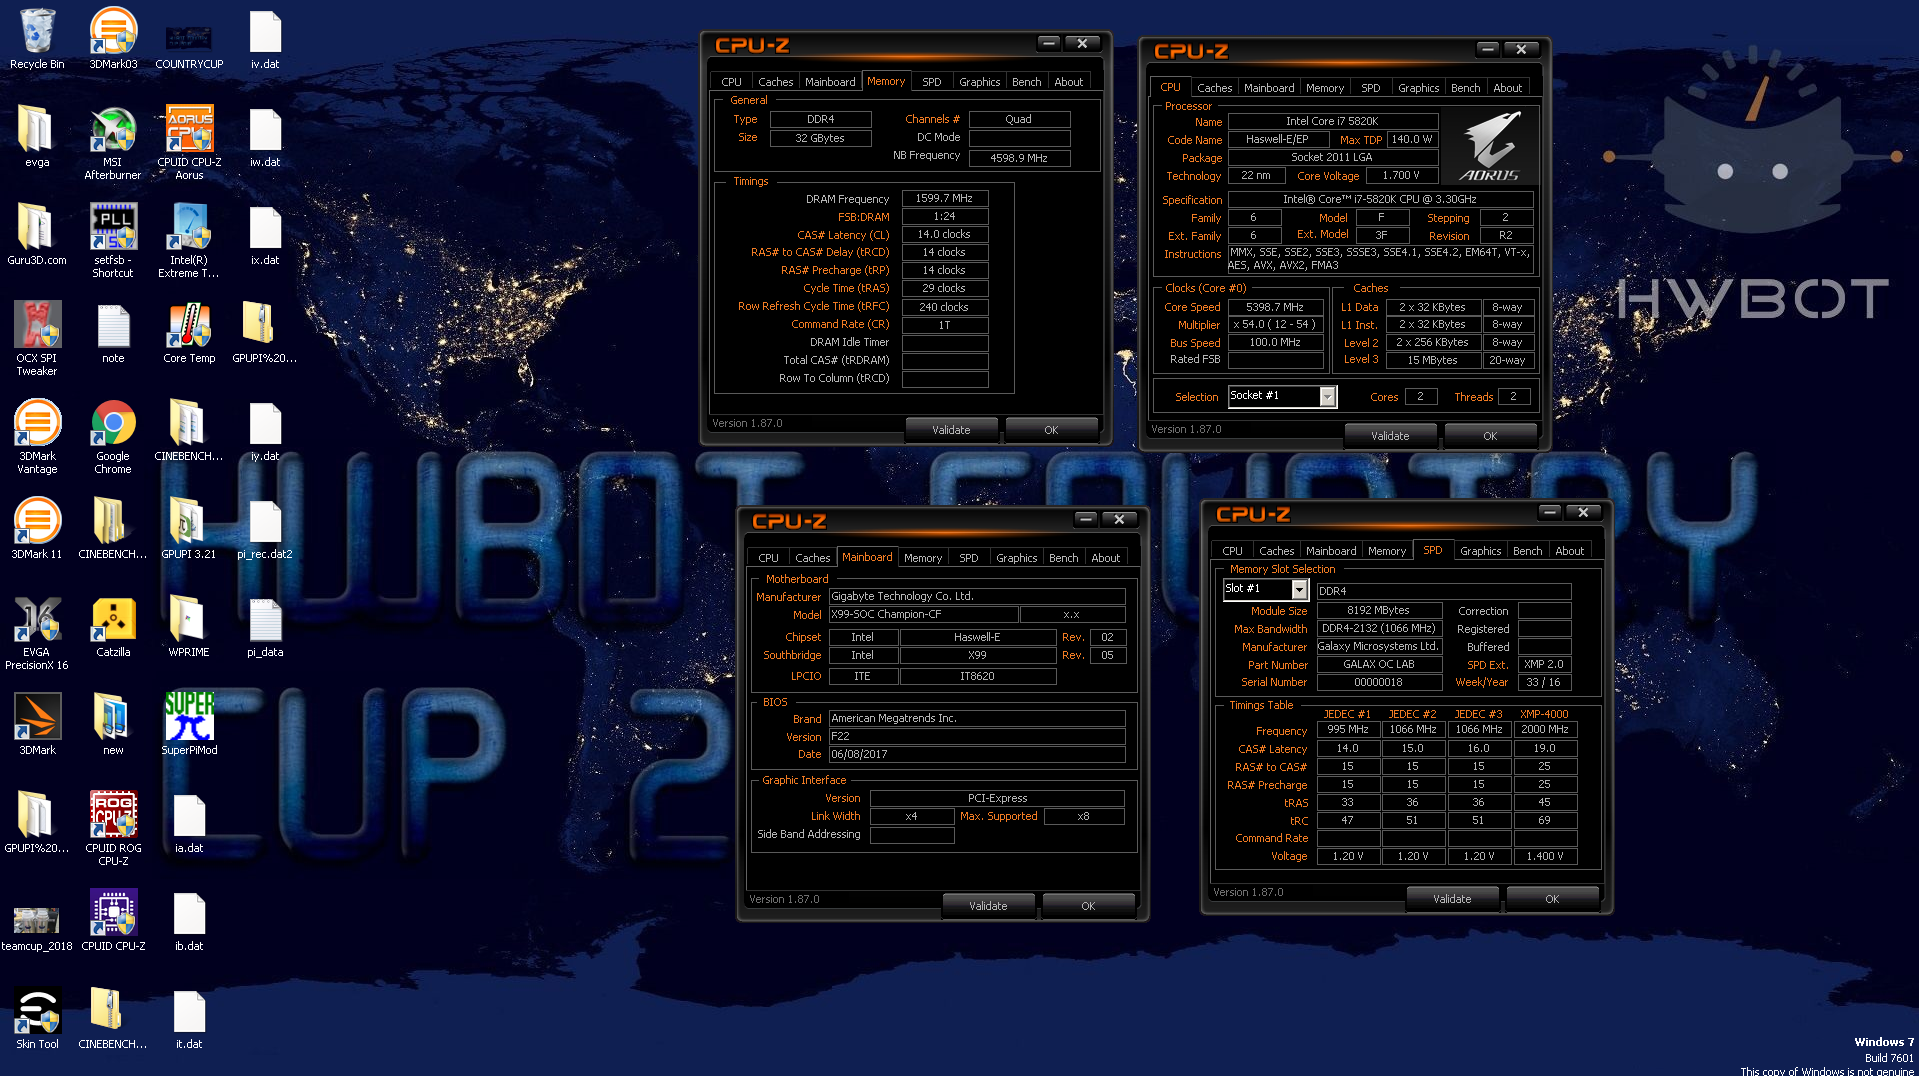Select the CINEBENCH folder beside Skin Tool
The image size is (1919, 1076).
(x=113, y=1019)
